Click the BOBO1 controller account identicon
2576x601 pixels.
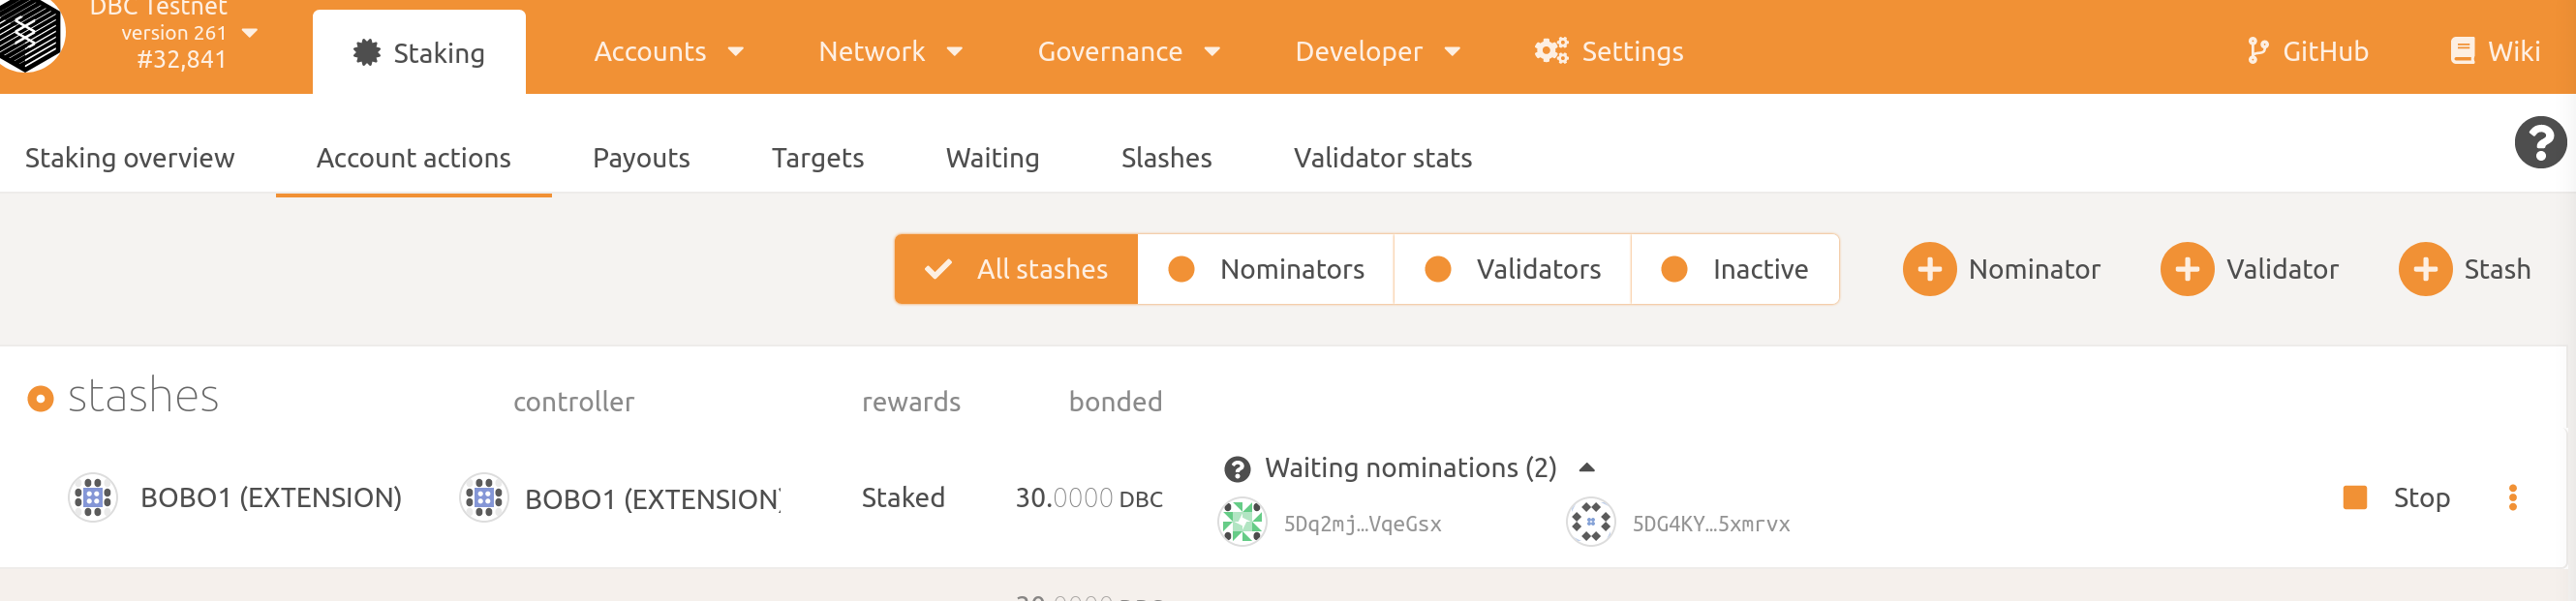[x=484, y=497]
